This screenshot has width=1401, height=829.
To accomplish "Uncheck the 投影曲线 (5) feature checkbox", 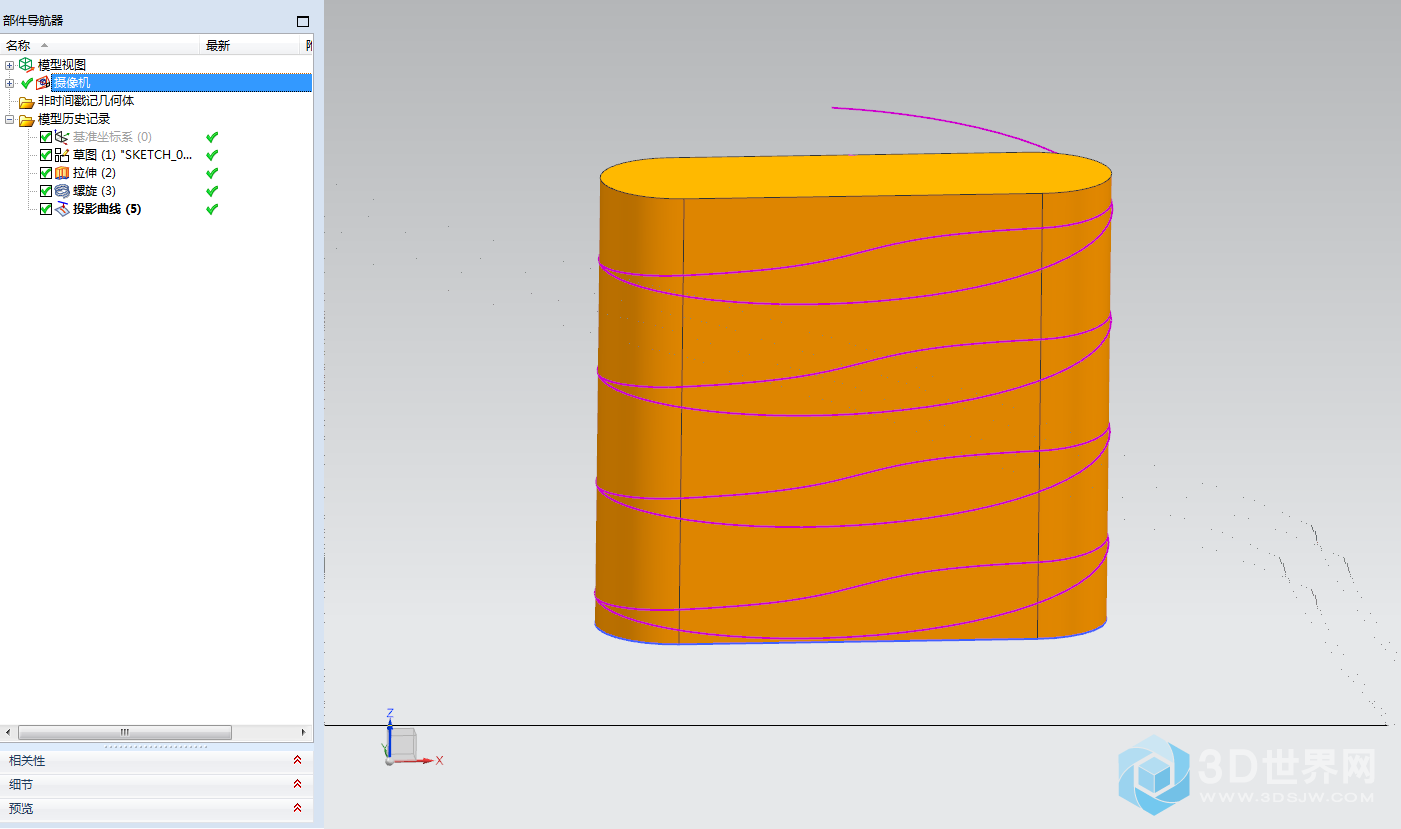I will tap(46, 209).
